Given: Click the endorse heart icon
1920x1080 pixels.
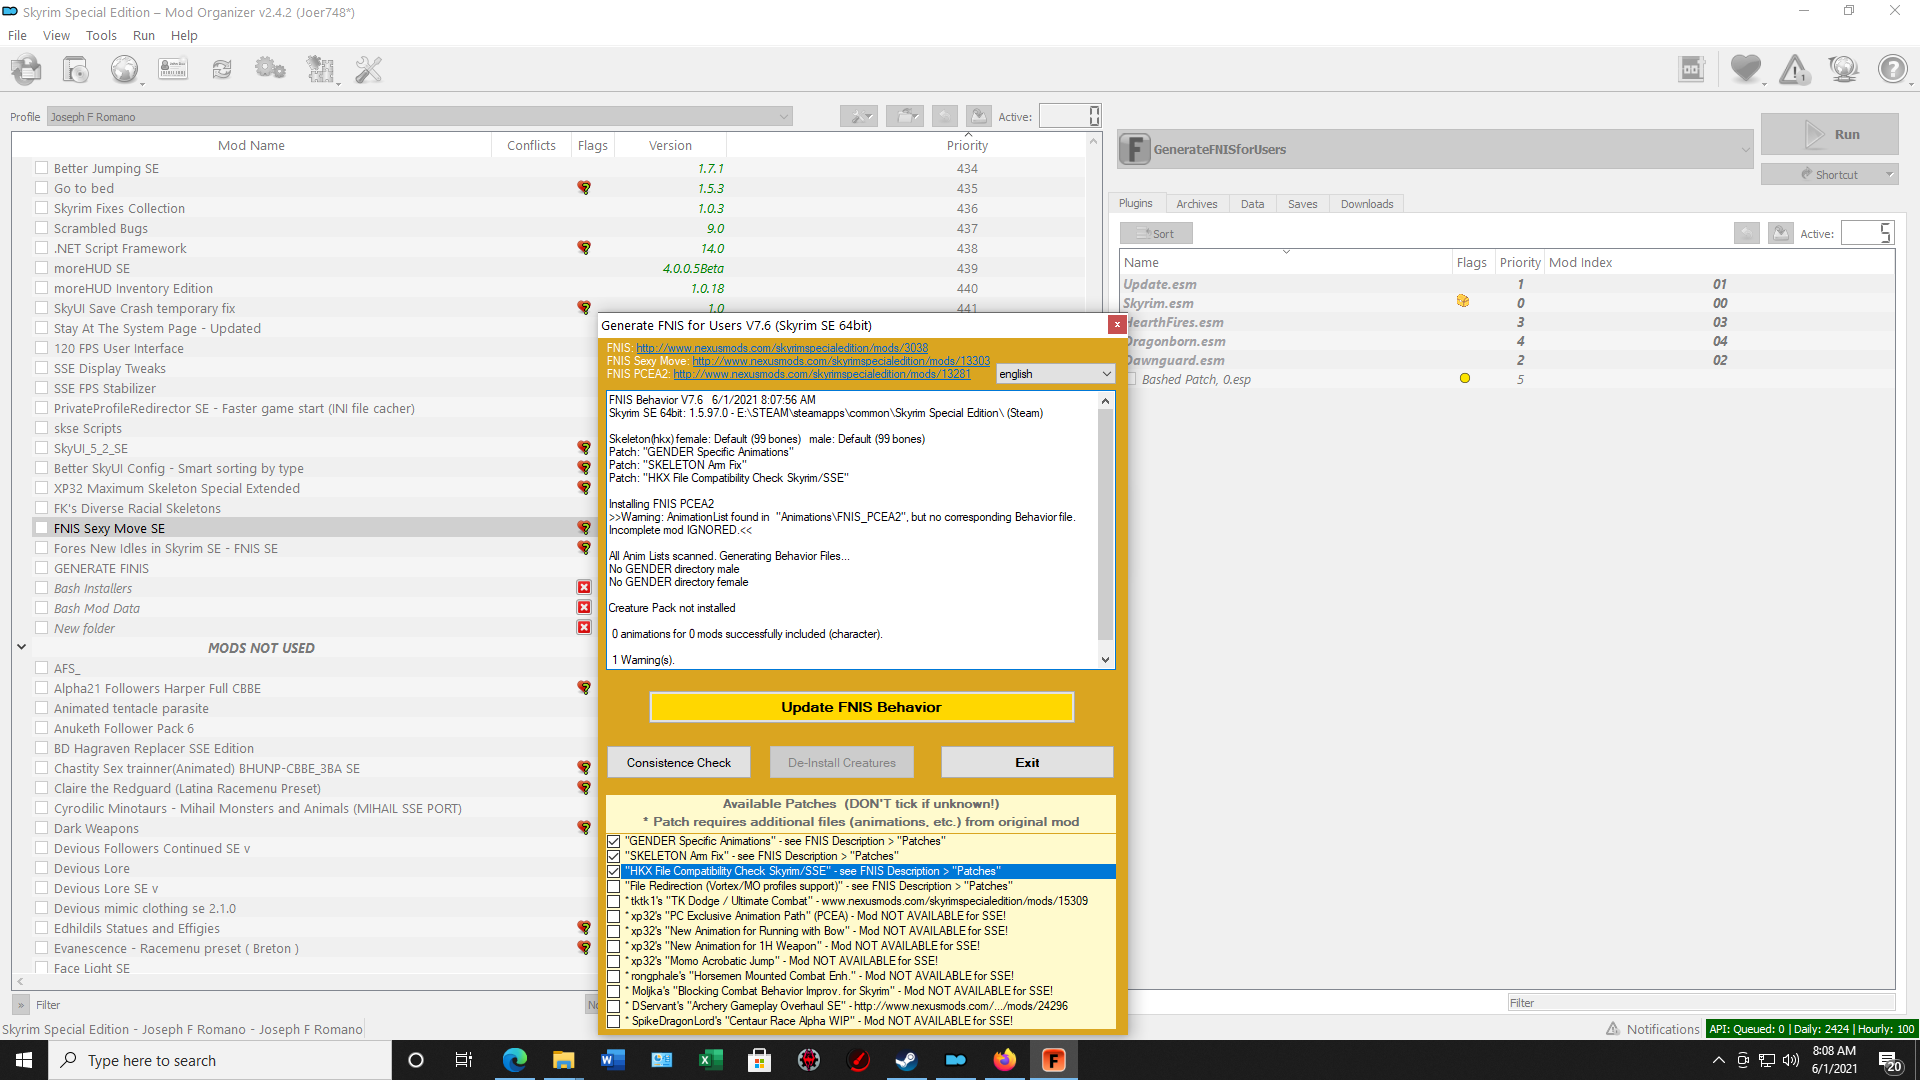Looking at the screenshot, I should 1746,69.
